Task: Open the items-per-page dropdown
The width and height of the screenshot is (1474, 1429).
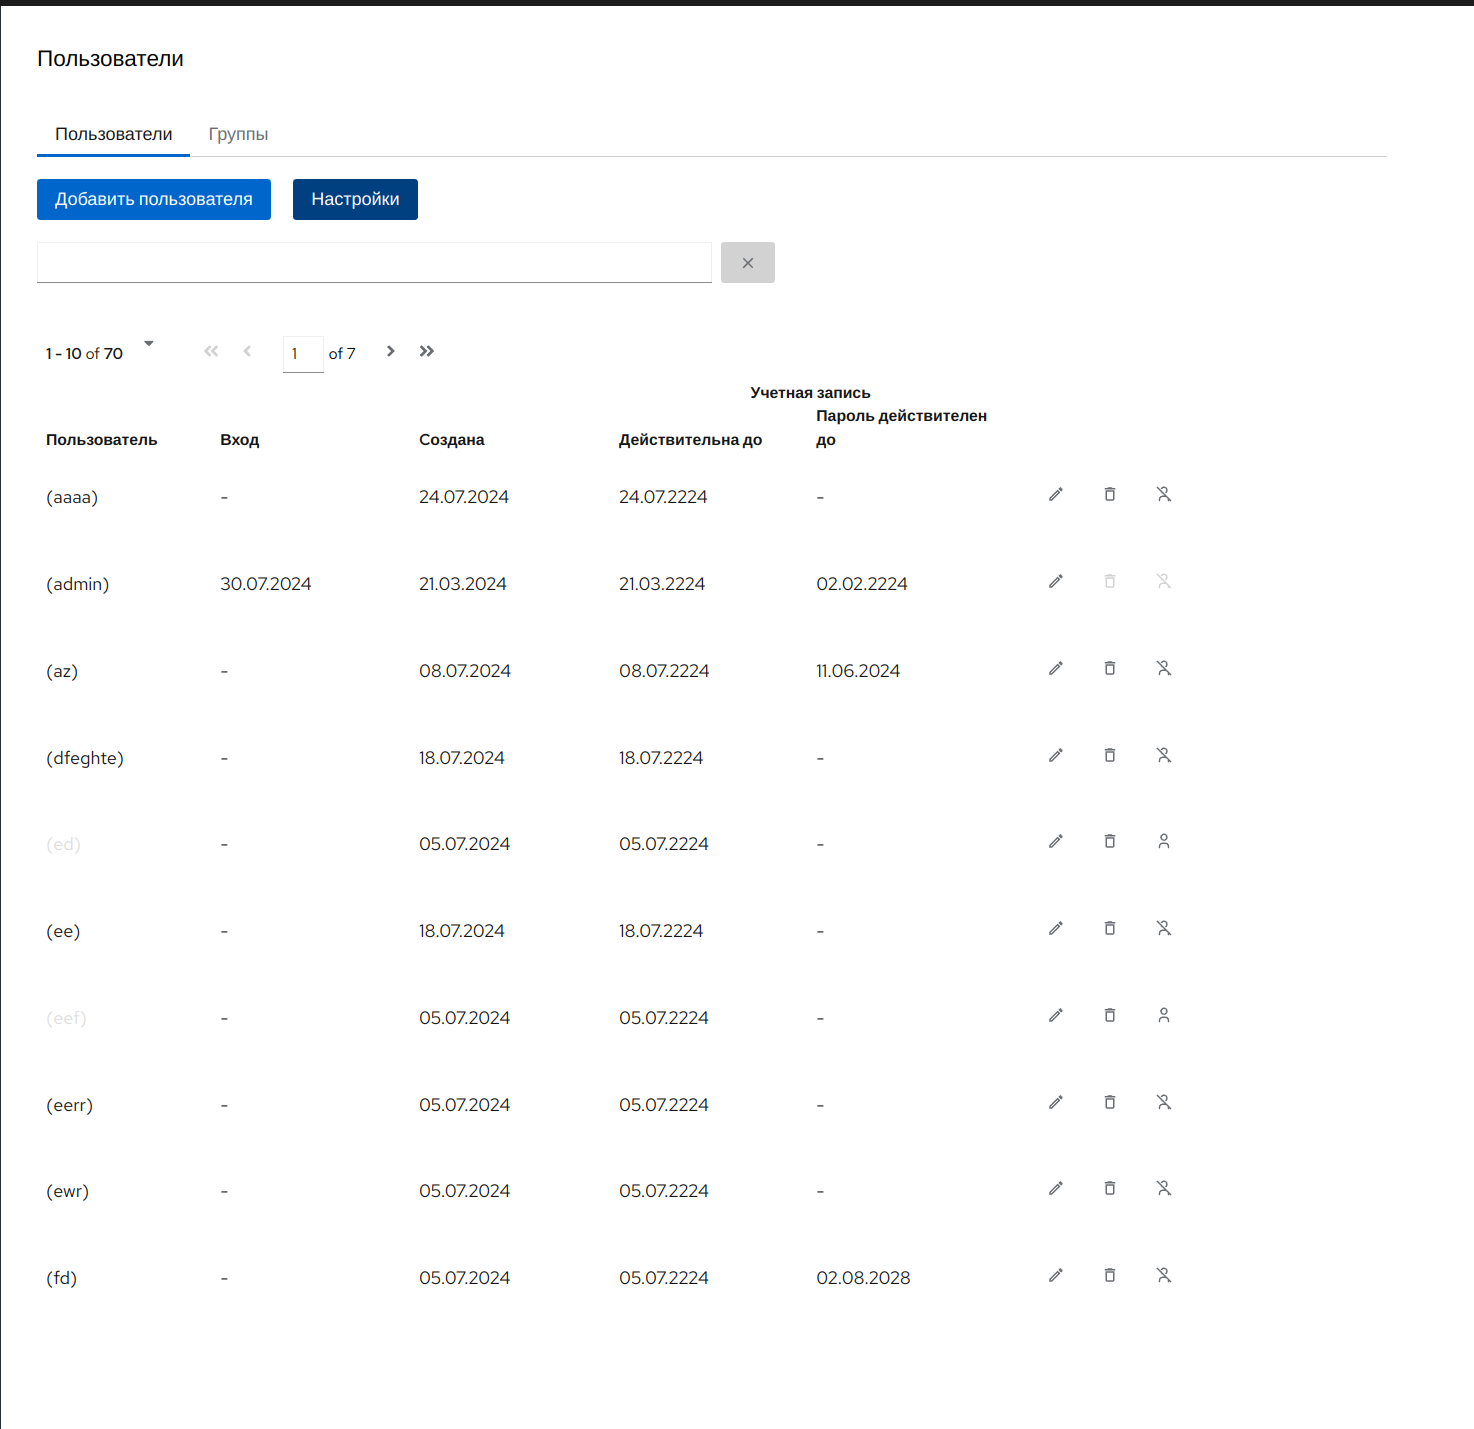Action: (149, 344)
